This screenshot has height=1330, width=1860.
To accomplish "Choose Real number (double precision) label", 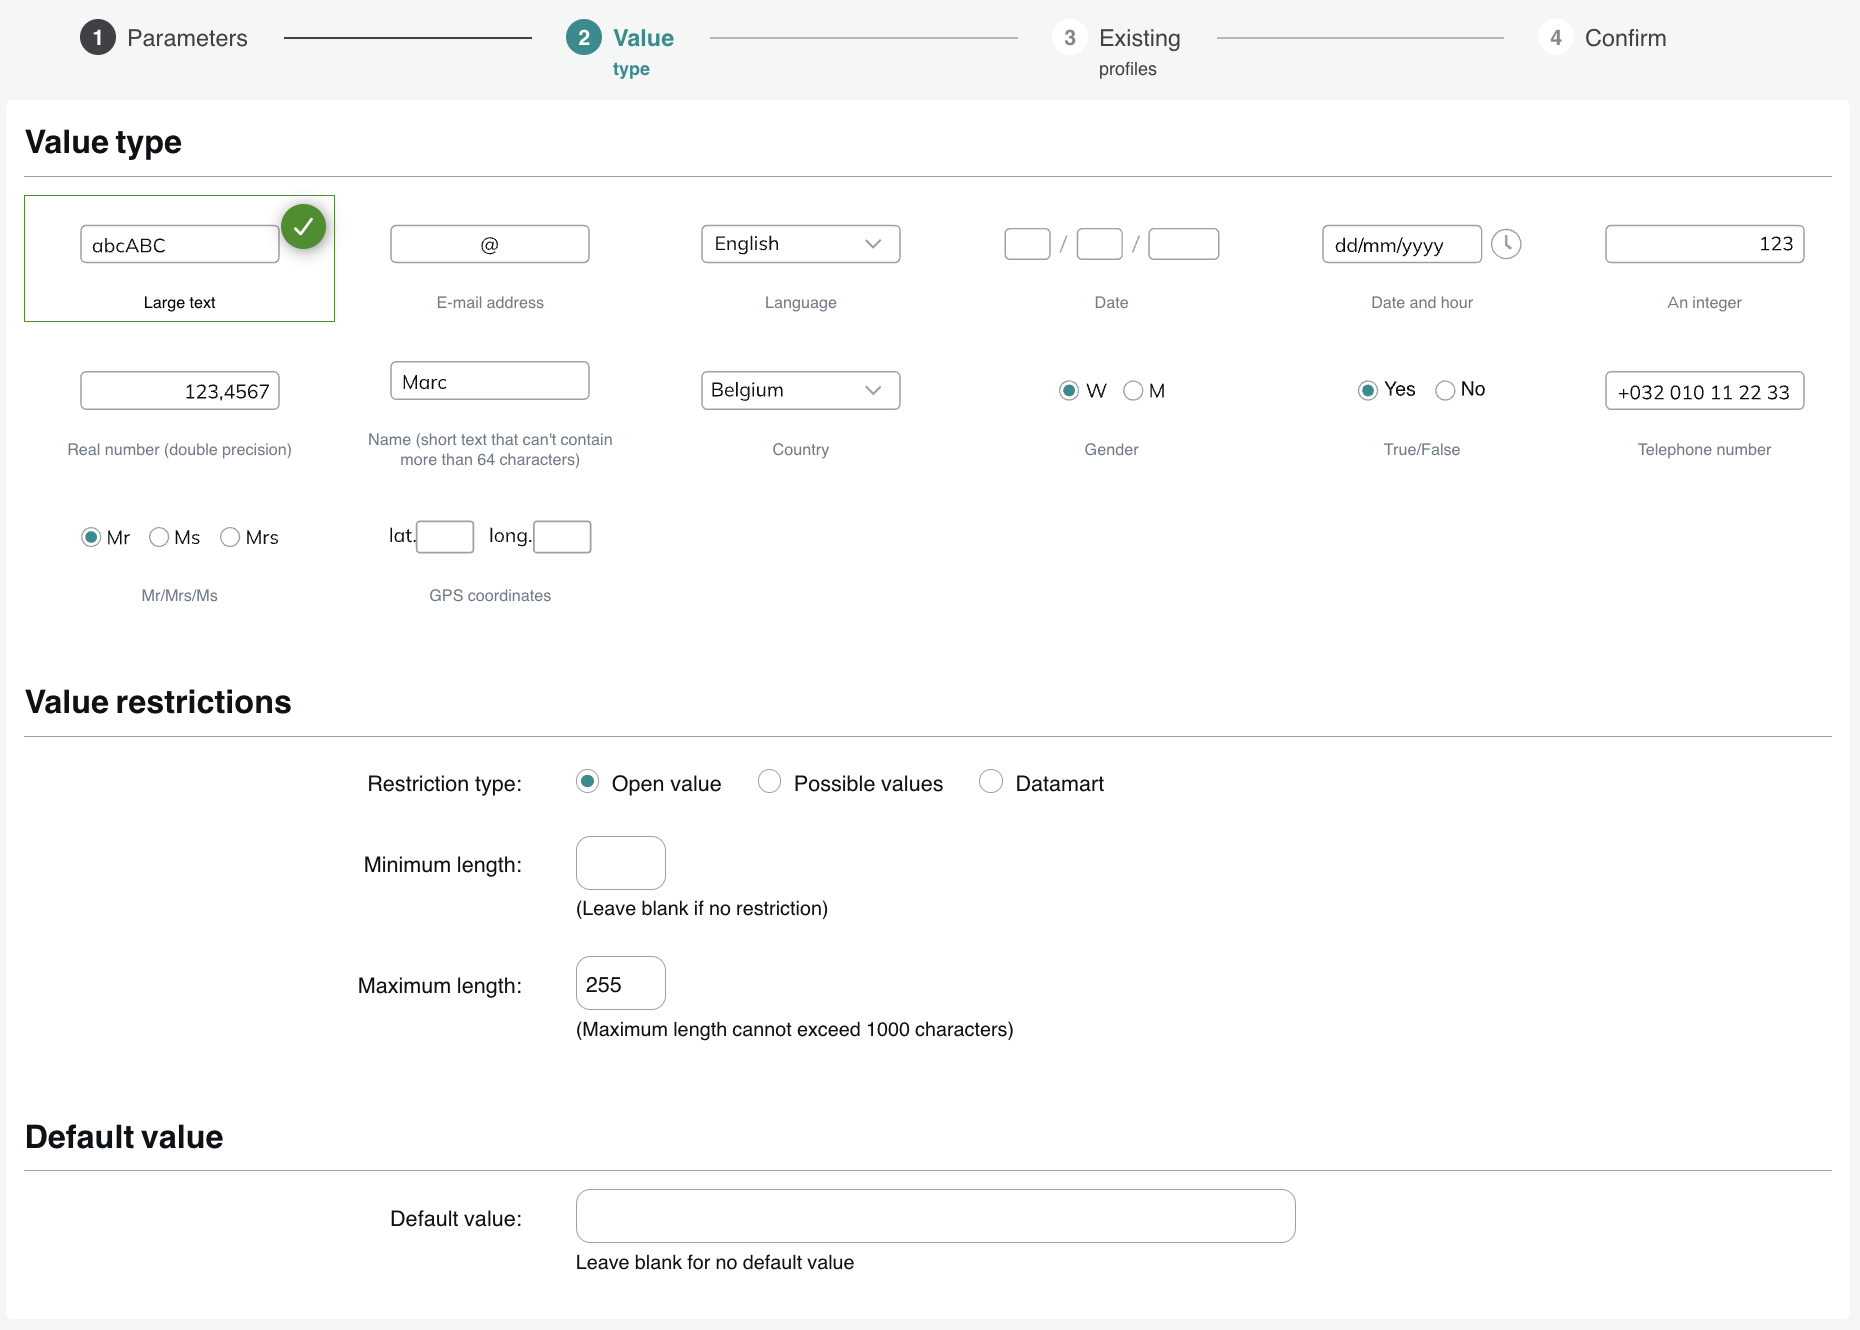I will pyautogui.click(x=180, y=449).
